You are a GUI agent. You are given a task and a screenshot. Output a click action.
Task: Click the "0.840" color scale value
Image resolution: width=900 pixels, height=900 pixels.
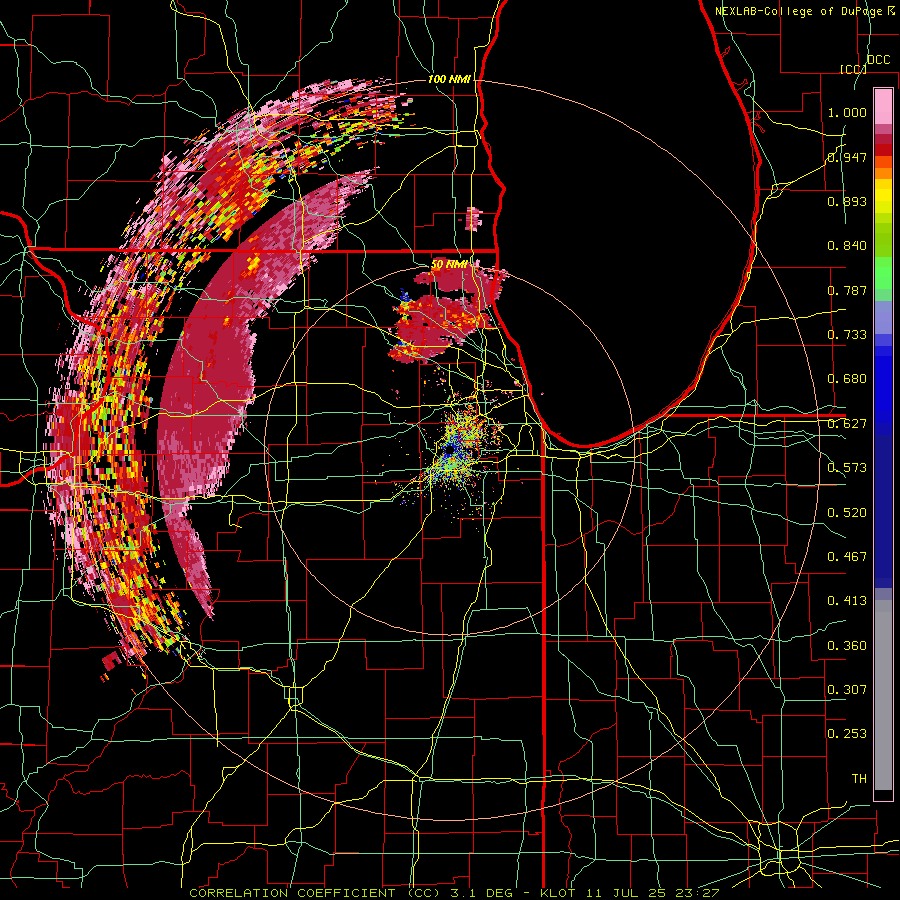coord(847,246)
